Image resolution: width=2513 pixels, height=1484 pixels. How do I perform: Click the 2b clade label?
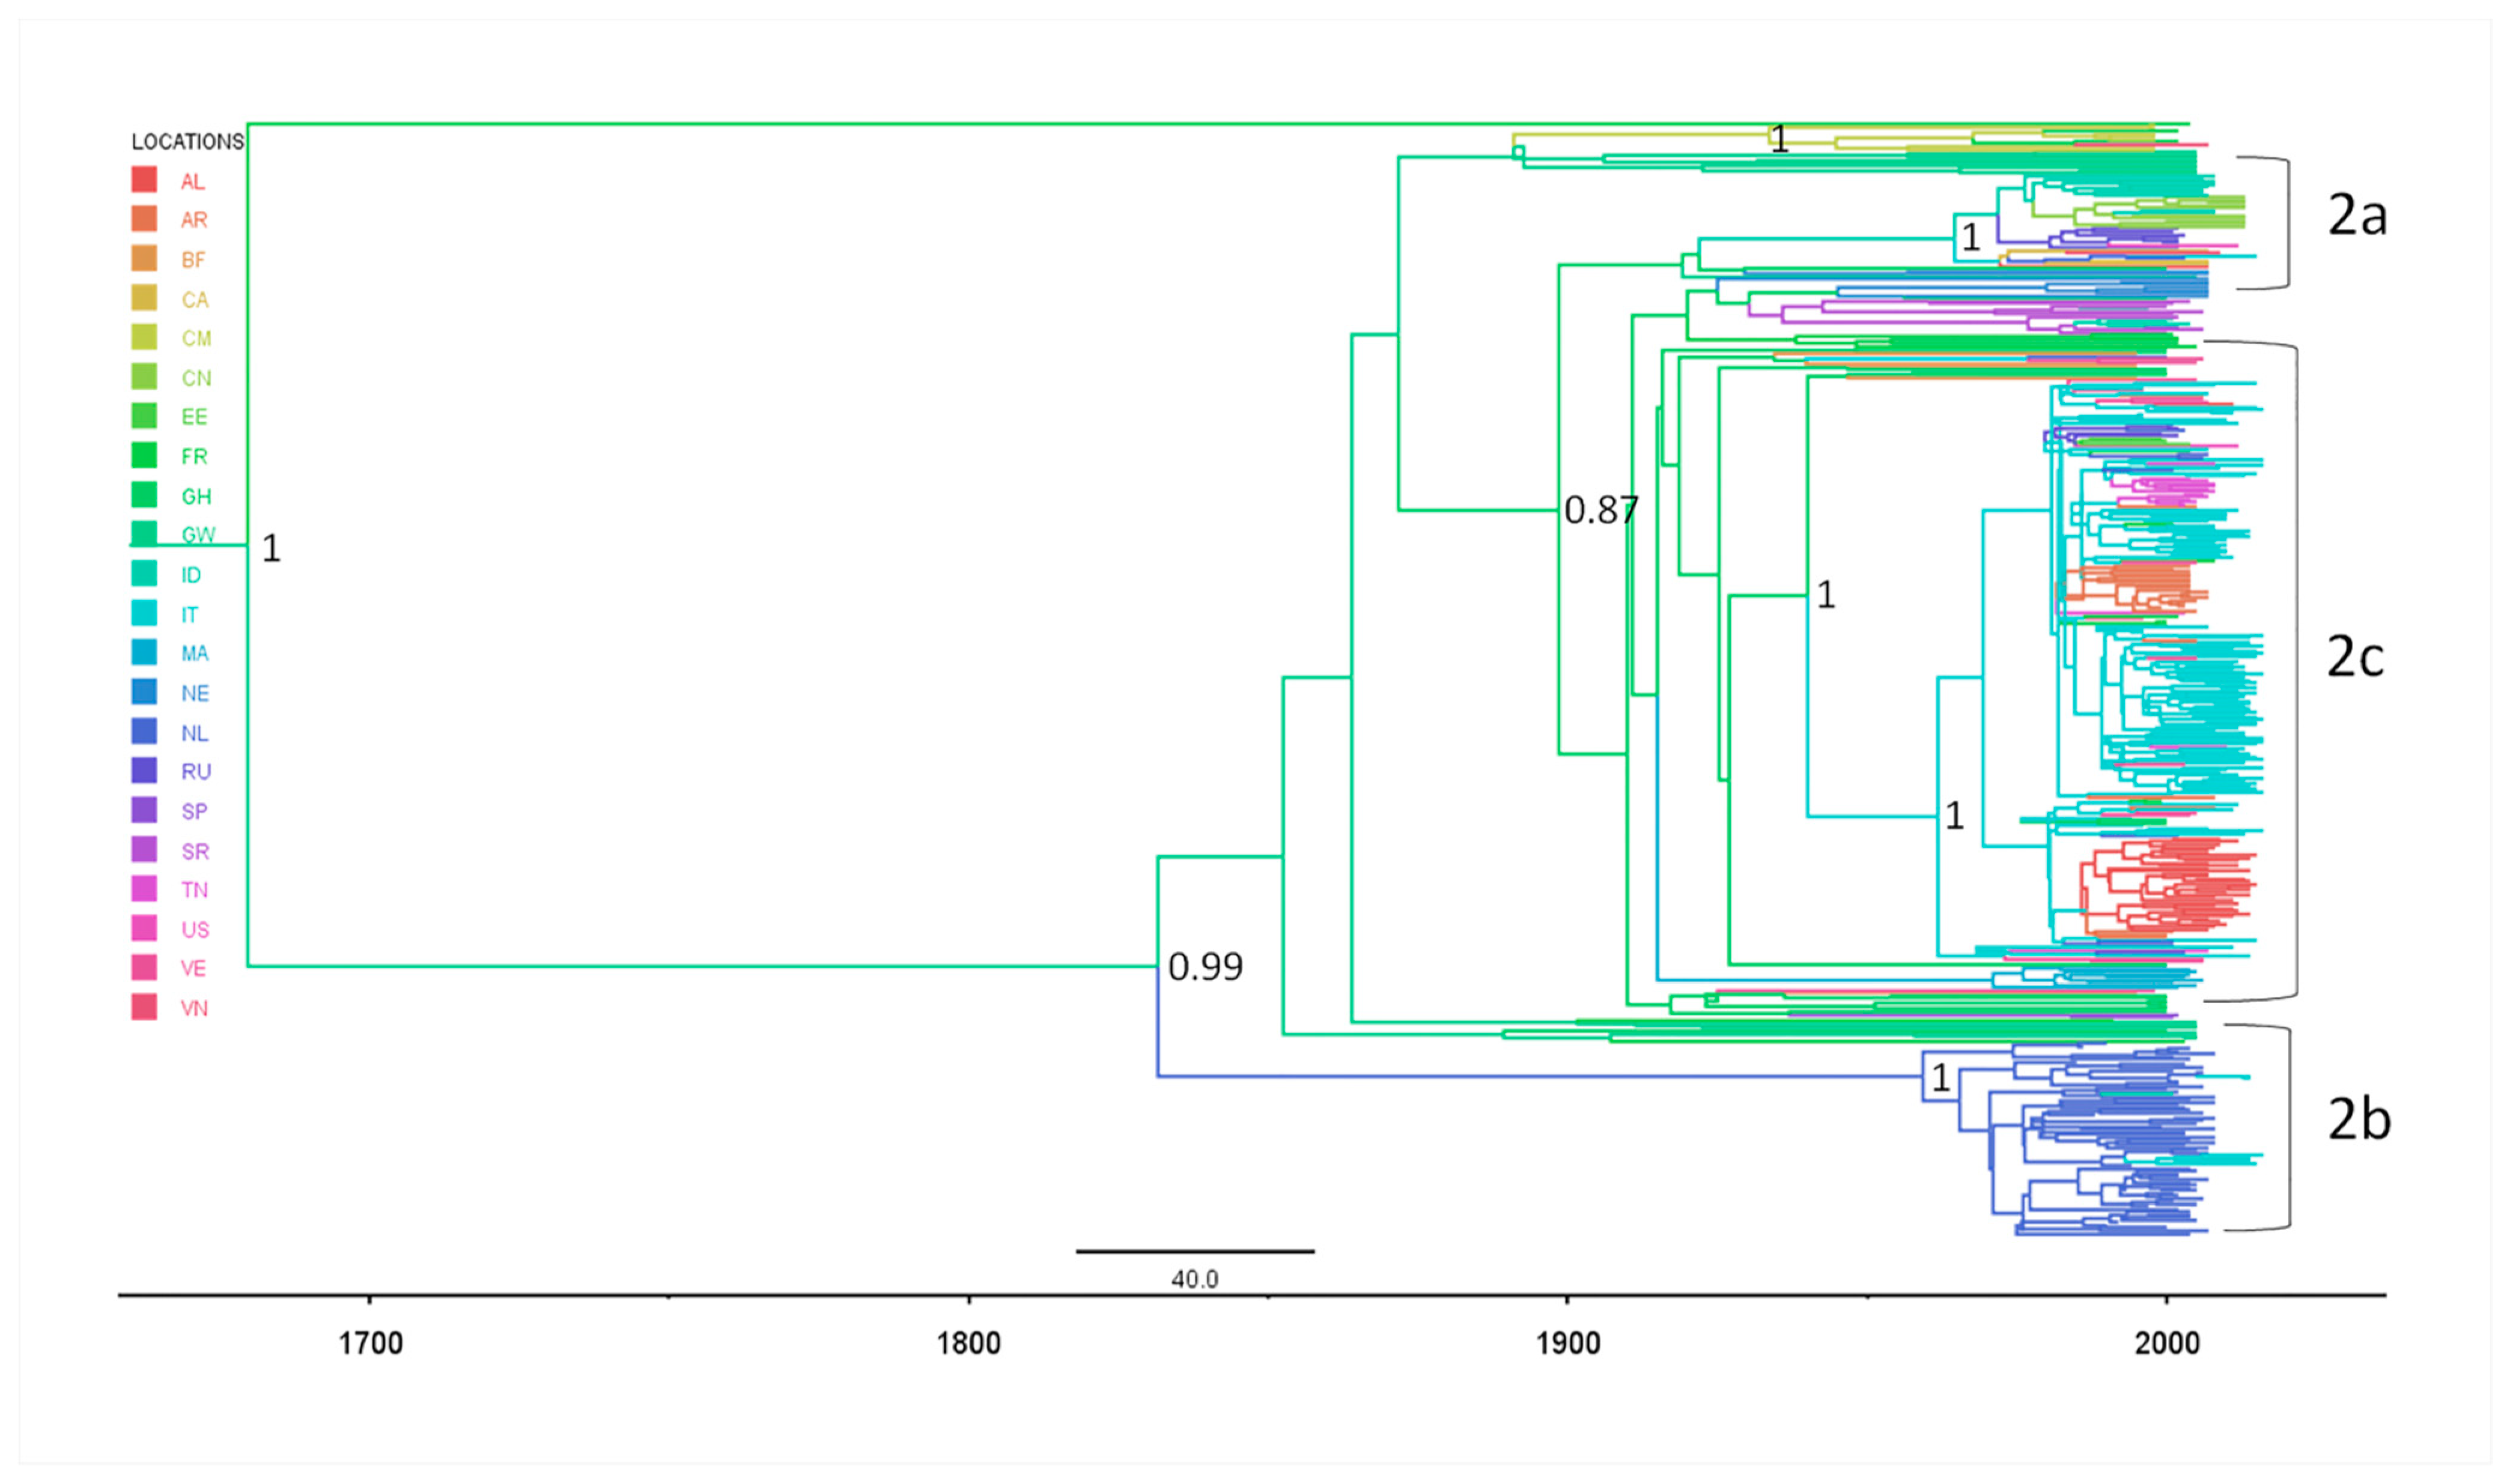click(x=2359, y=1118)
